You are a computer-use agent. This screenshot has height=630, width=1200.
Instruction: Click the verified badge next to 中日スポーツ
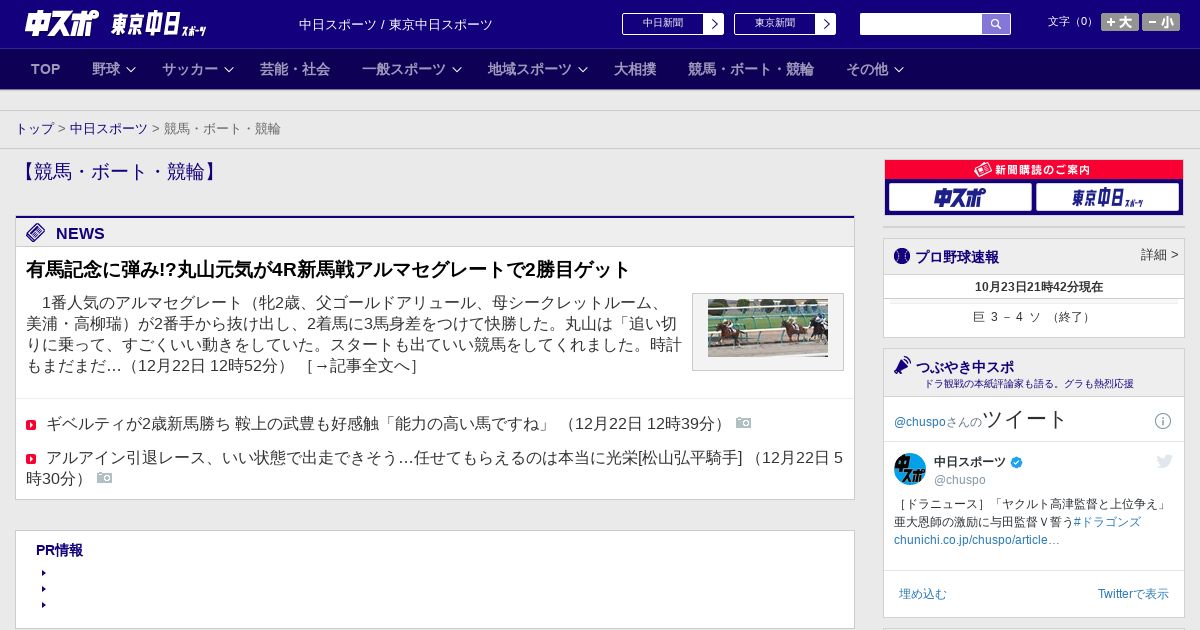click(1017, 462)
